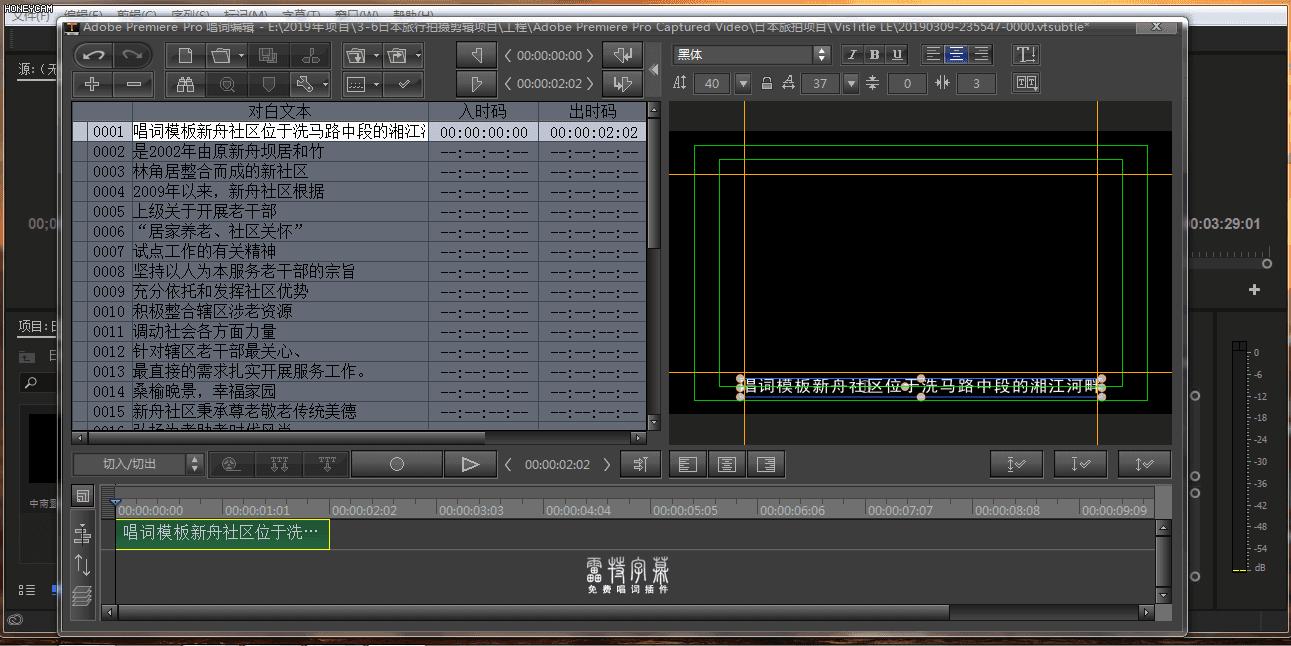Viewport: 1291px width, 646px height.
Task: Toggle italic text formatting
Action: (852, 55)
